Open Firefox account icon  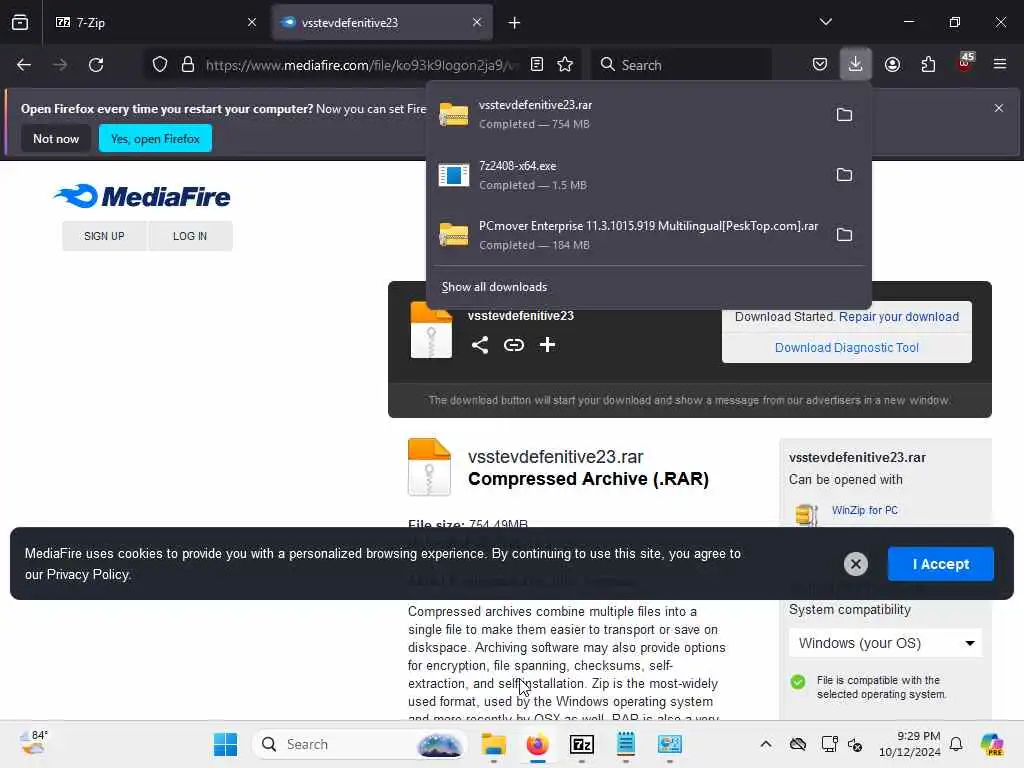point(892,65)
